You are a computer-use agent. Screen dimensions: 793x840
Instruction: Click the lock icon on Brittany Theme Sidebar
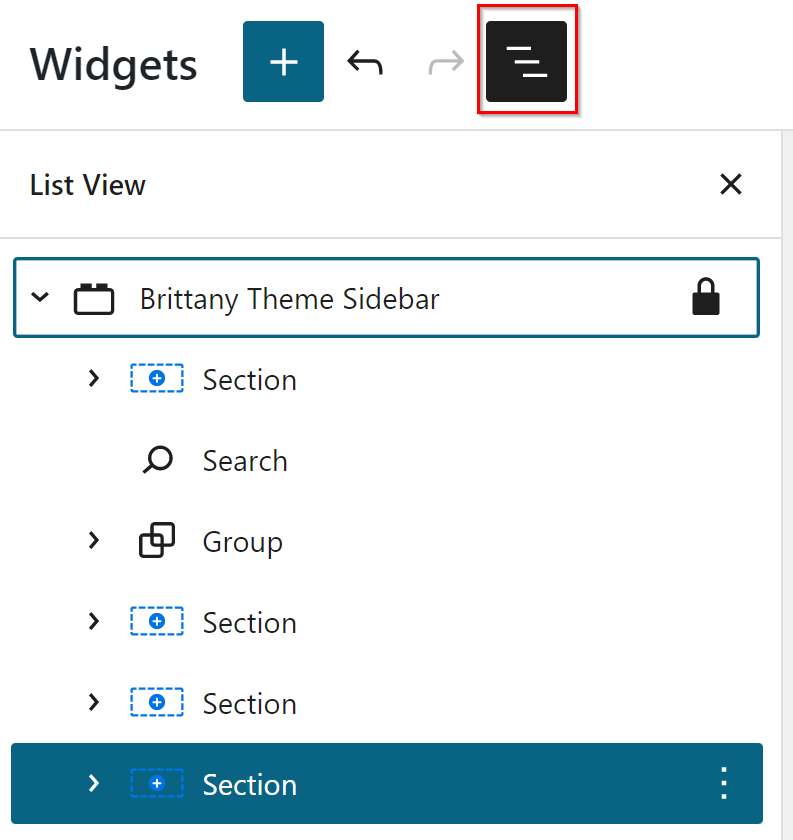coord(706,298)
